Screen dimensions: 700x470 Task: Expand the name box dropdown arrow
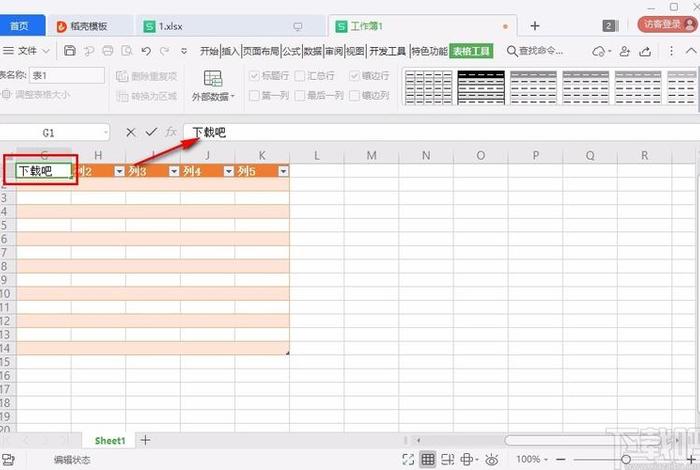tap(105, 133)
